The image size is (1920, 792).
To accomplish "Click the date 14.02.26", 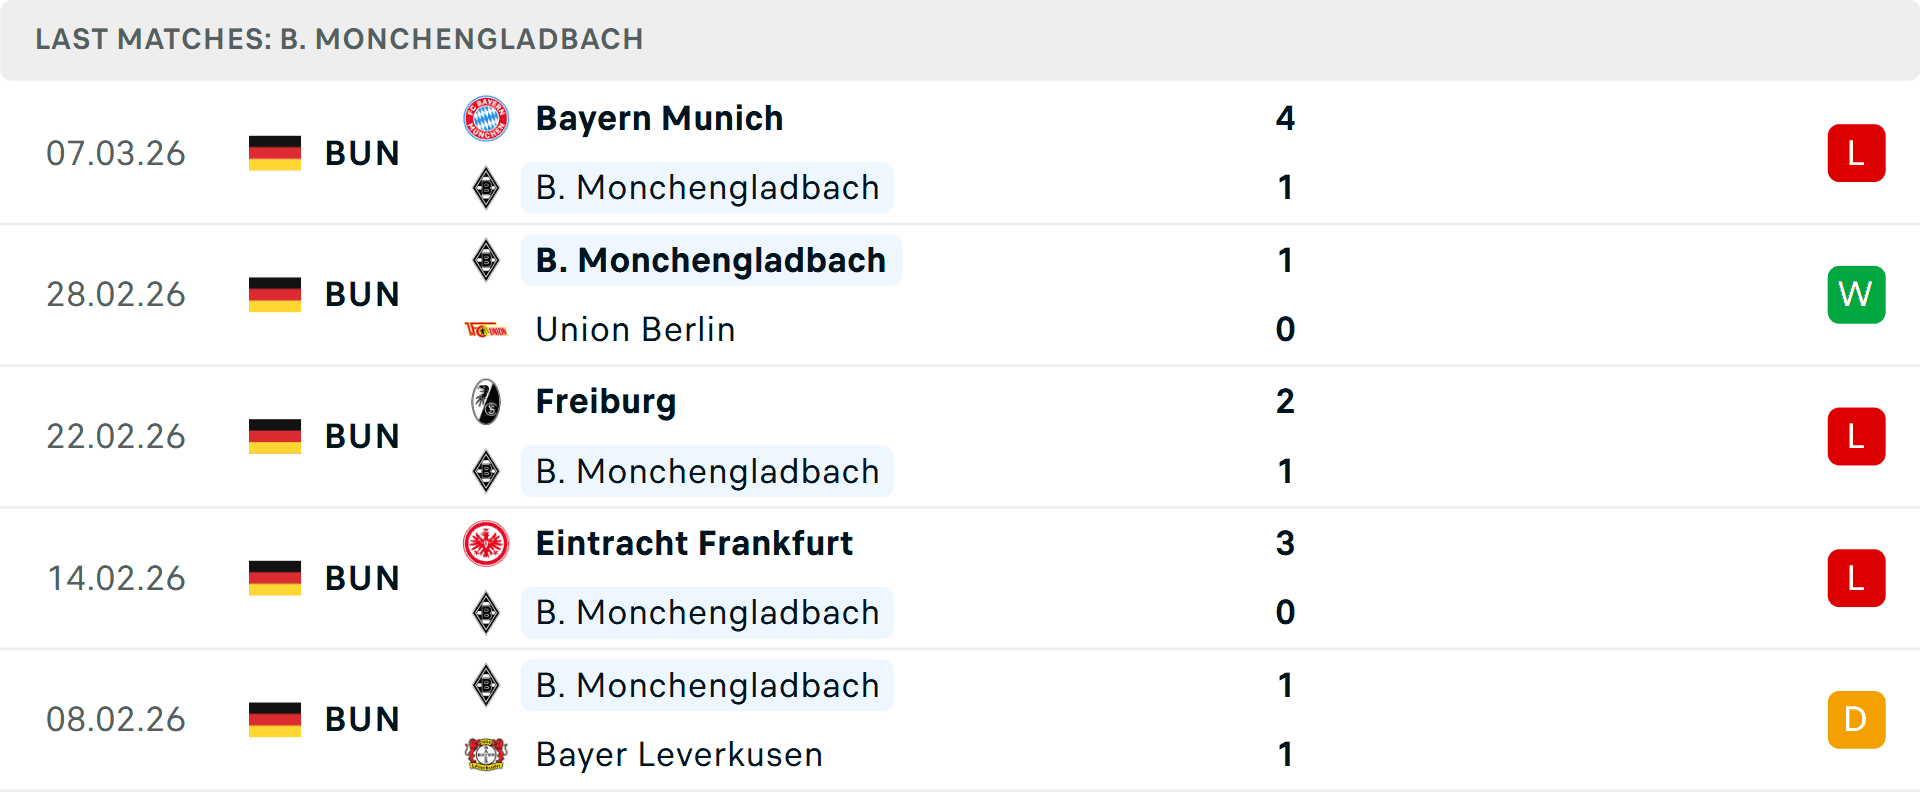I will (x=116, y=577).
